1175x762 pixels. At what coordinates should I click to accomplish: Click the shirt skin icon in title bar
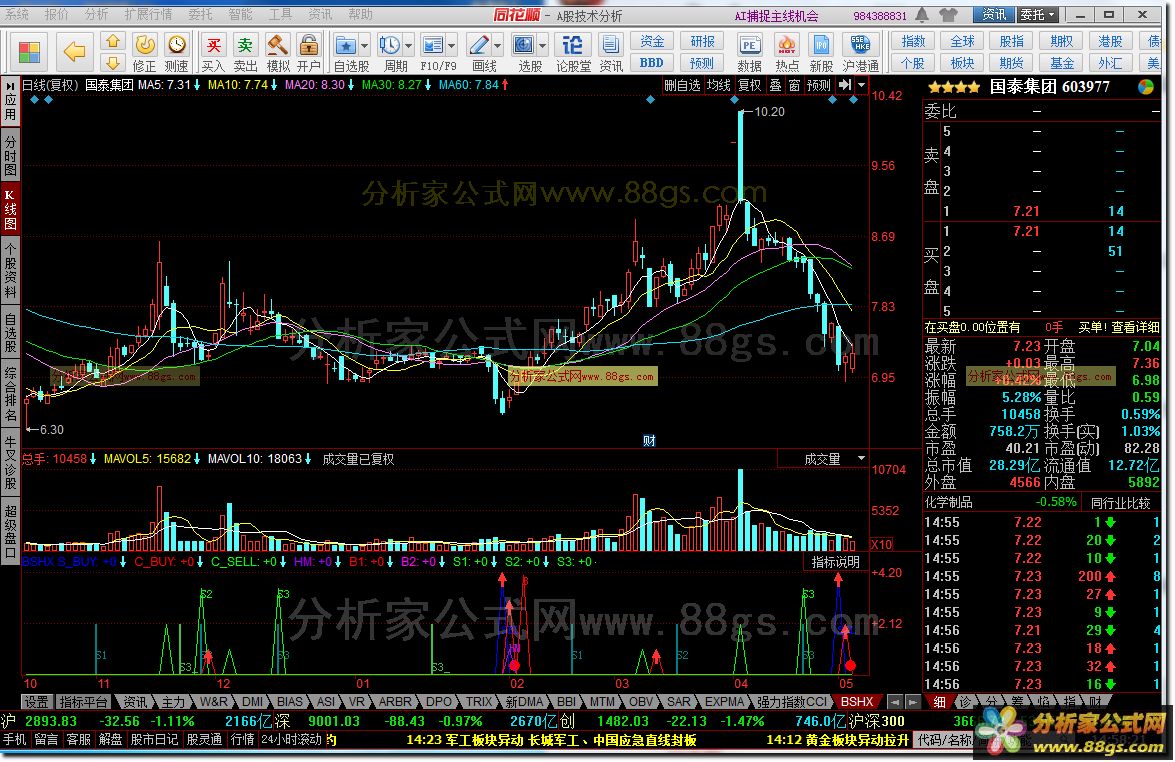(x=949, y=14)
